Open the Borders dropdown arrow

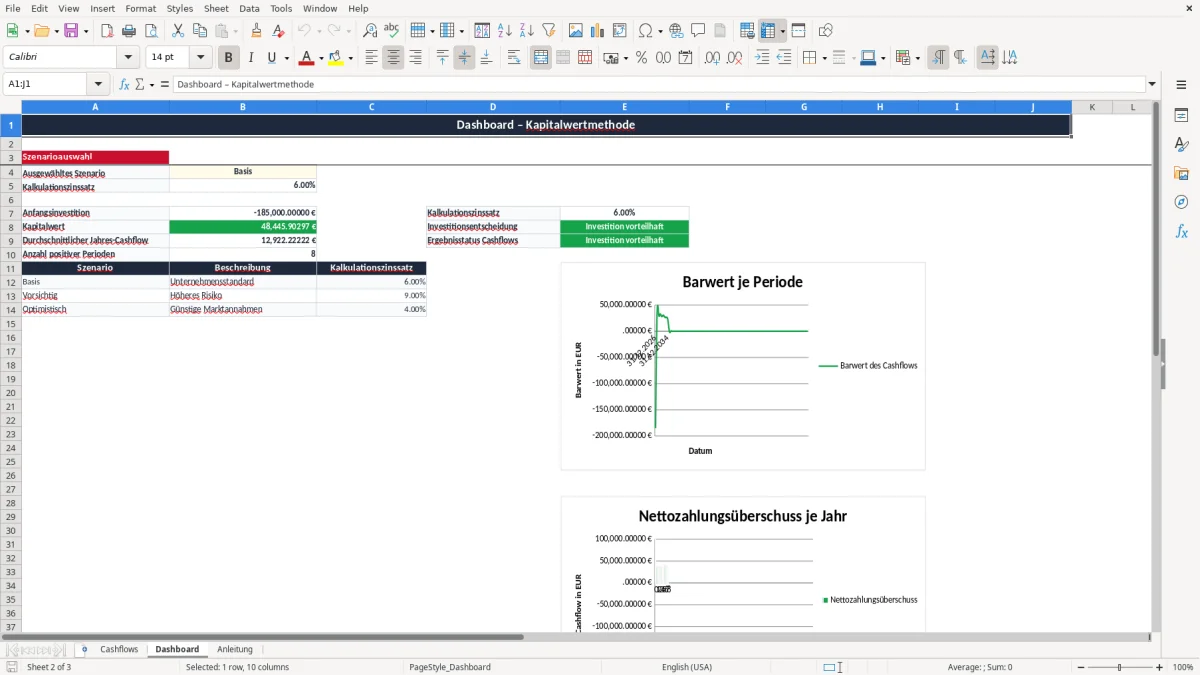click(824, 58)
